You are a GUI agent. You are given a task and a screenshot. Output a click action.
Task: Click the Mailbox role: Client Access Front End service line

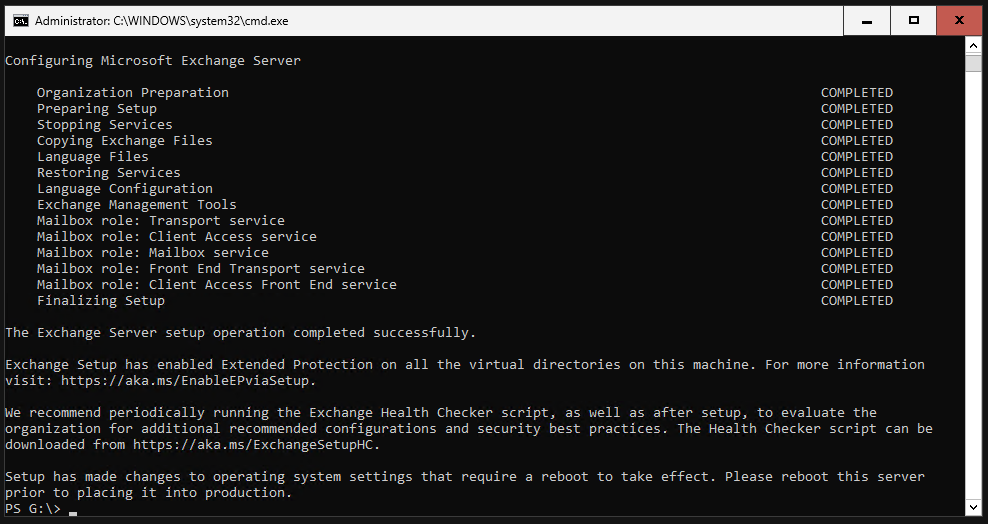click(217, 285)
